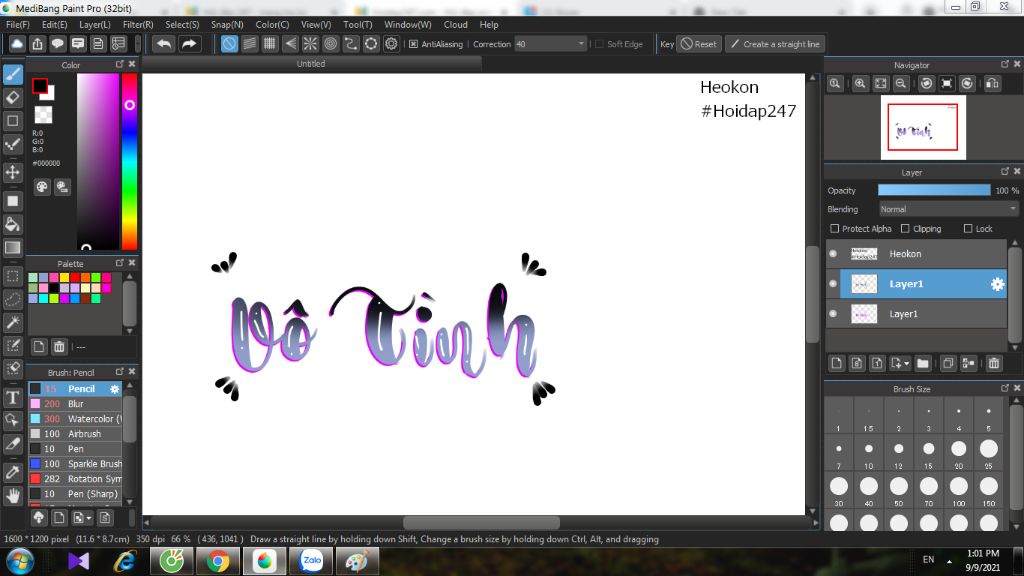Viewport: 1024px width, 576px height.
Task: Enable crisscross grid snap
Action: pyautogui.click(x=270, y=44)
